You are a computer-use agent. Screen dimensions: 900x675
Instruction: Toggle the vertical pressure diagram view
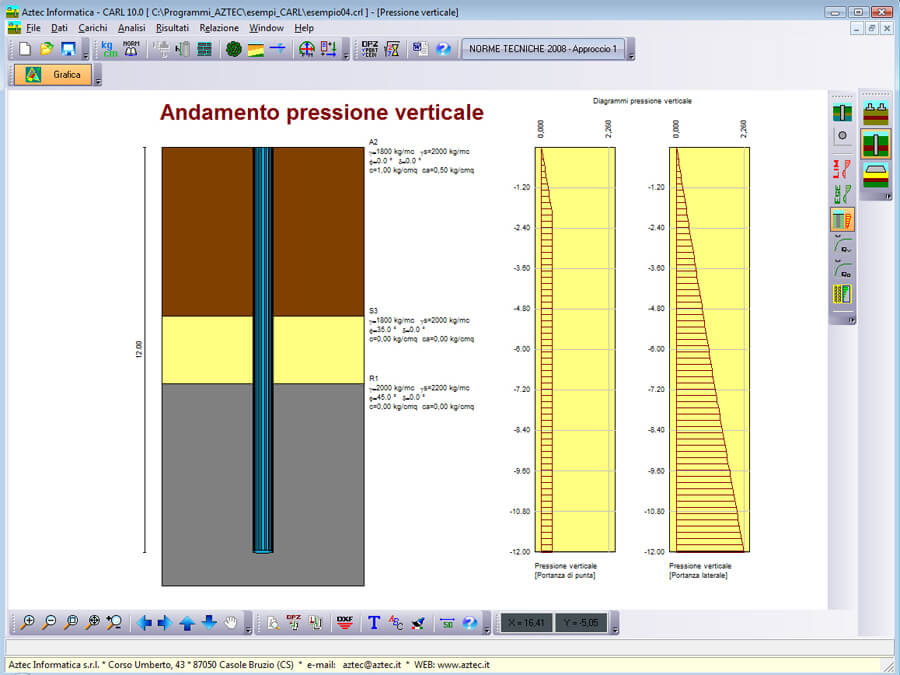pos(842,220)
